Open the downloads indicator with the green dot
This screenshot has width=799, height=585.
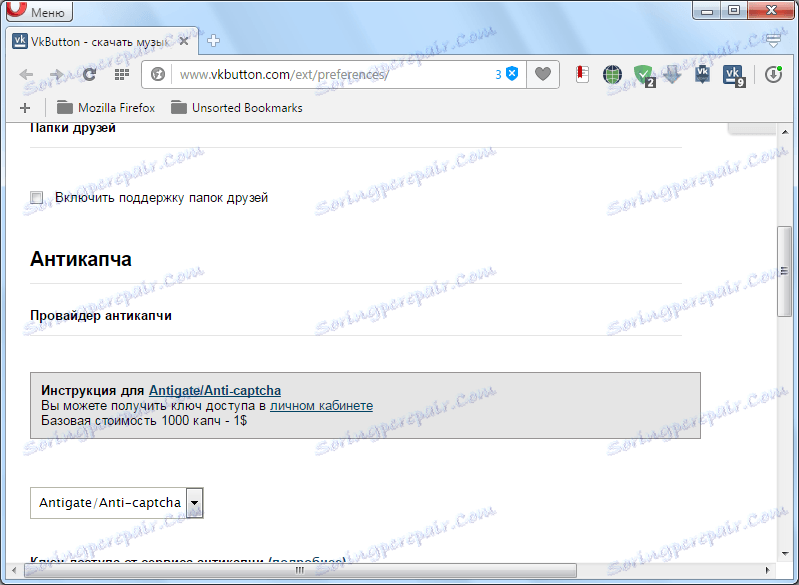coord(773,74)
